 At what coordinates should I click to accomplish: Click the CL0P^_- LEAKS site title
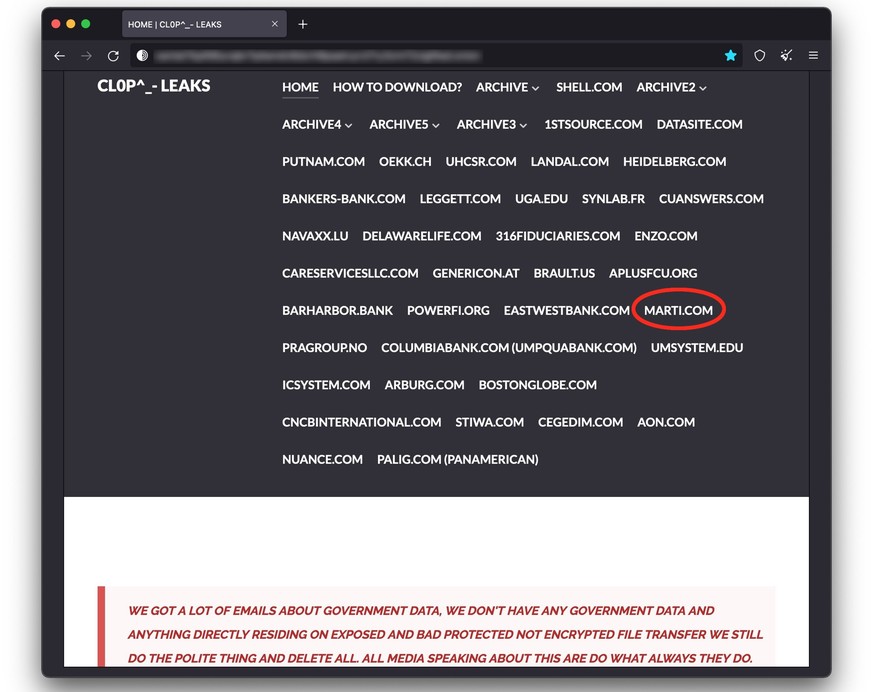pyautogui.click(x=154, y=86)
